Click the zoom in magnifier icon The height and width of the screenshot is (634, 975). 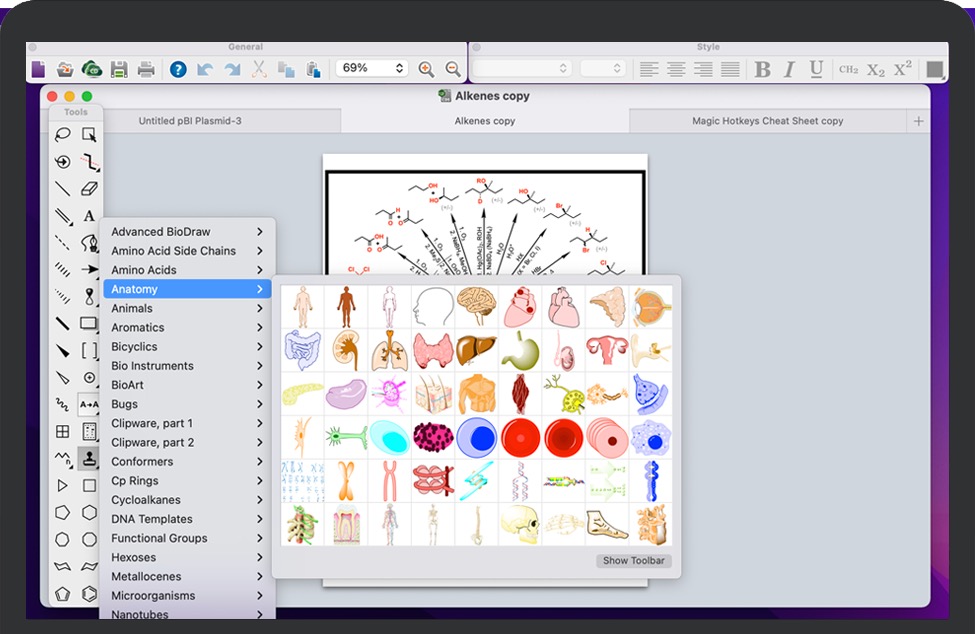[x=426, y=69]
